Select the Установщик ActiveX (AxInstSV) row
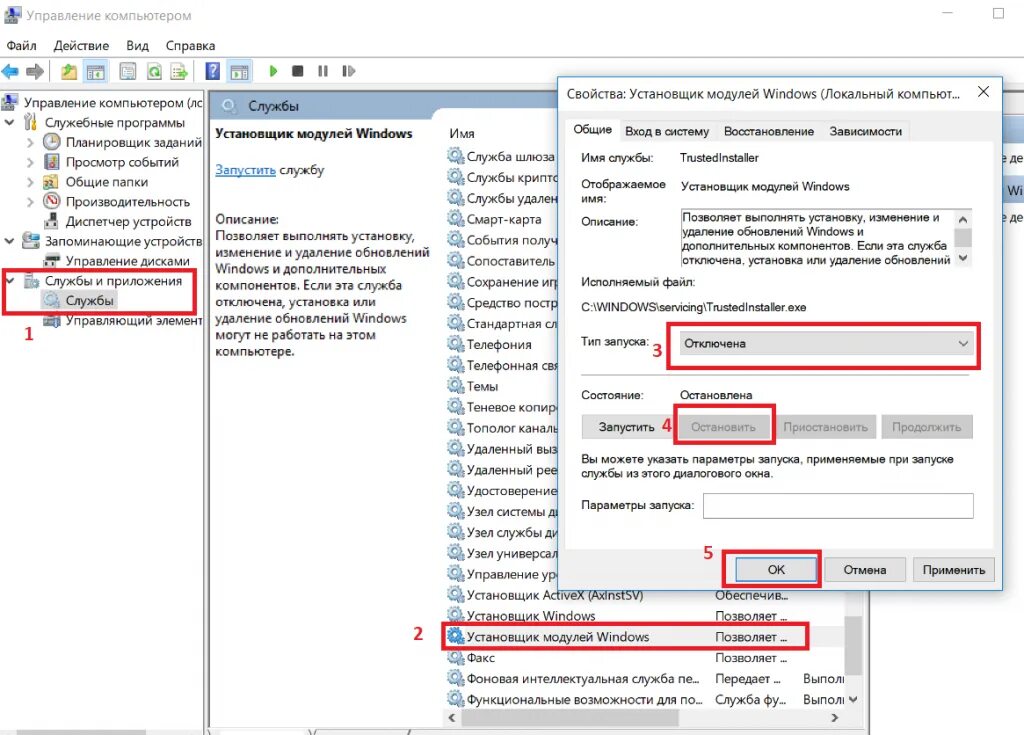Image resolution: width=1024 pixels, height=735 pixels. pos(644,595)
